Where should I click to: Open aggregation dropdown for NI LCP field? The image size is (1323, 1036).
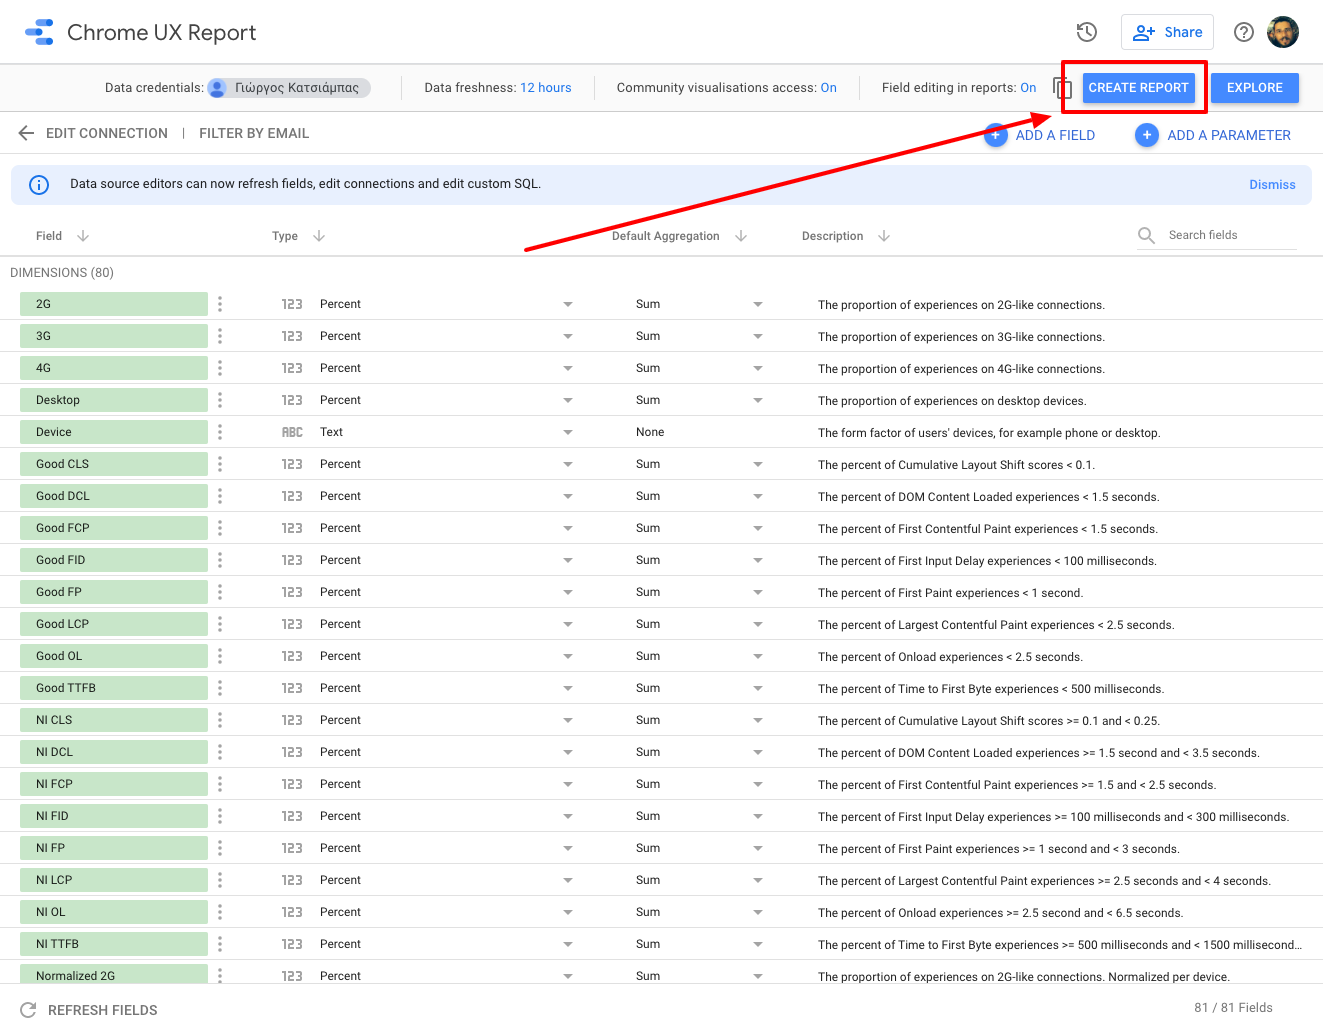point(758,880)
